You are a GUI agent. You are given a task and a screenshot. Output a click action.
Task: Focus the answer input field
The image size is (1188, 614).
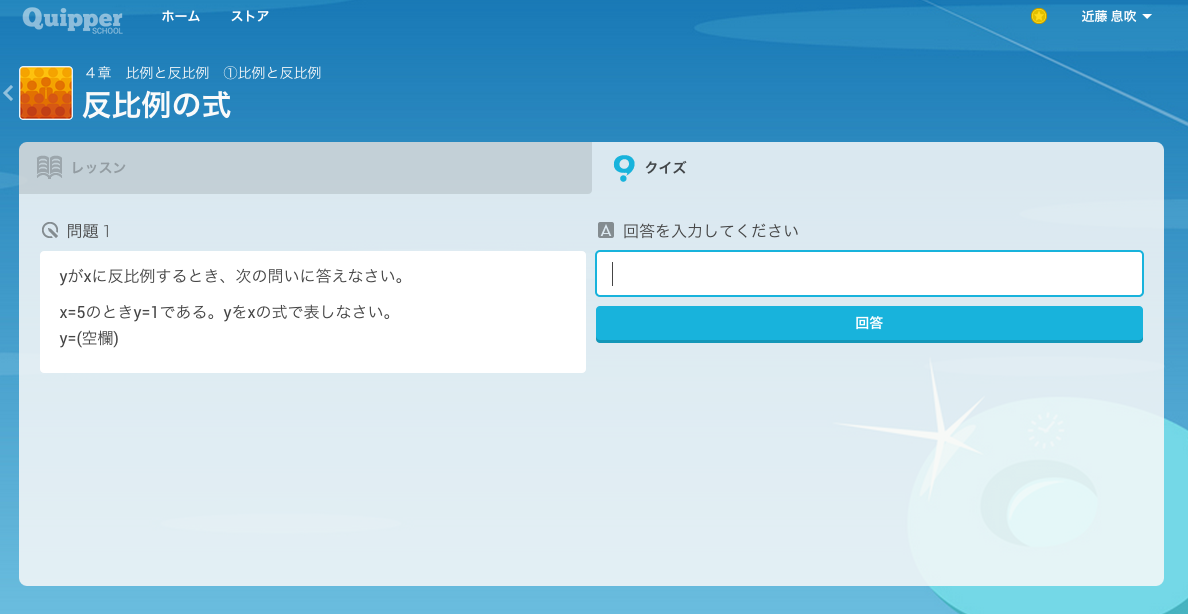pyautogui.click(x=869, y=274)
